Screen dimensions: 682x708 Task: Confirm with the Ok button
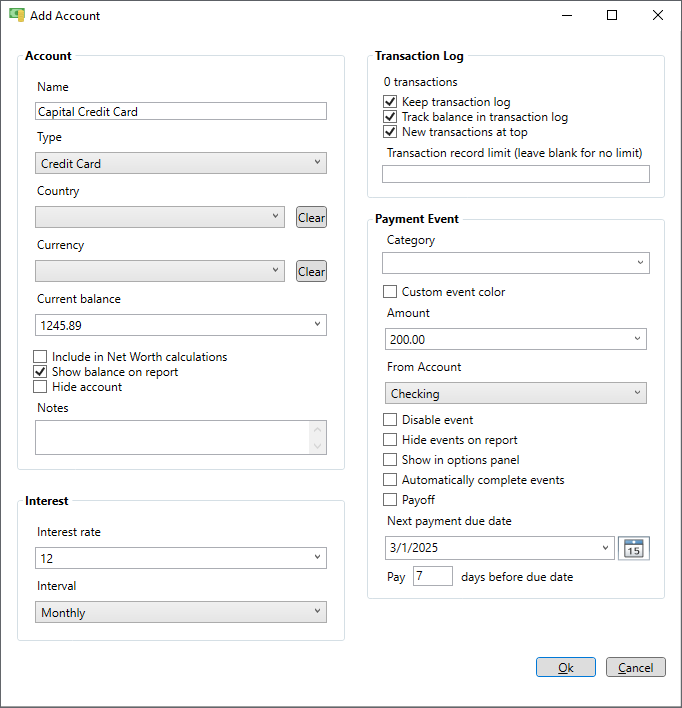point(565,667)
